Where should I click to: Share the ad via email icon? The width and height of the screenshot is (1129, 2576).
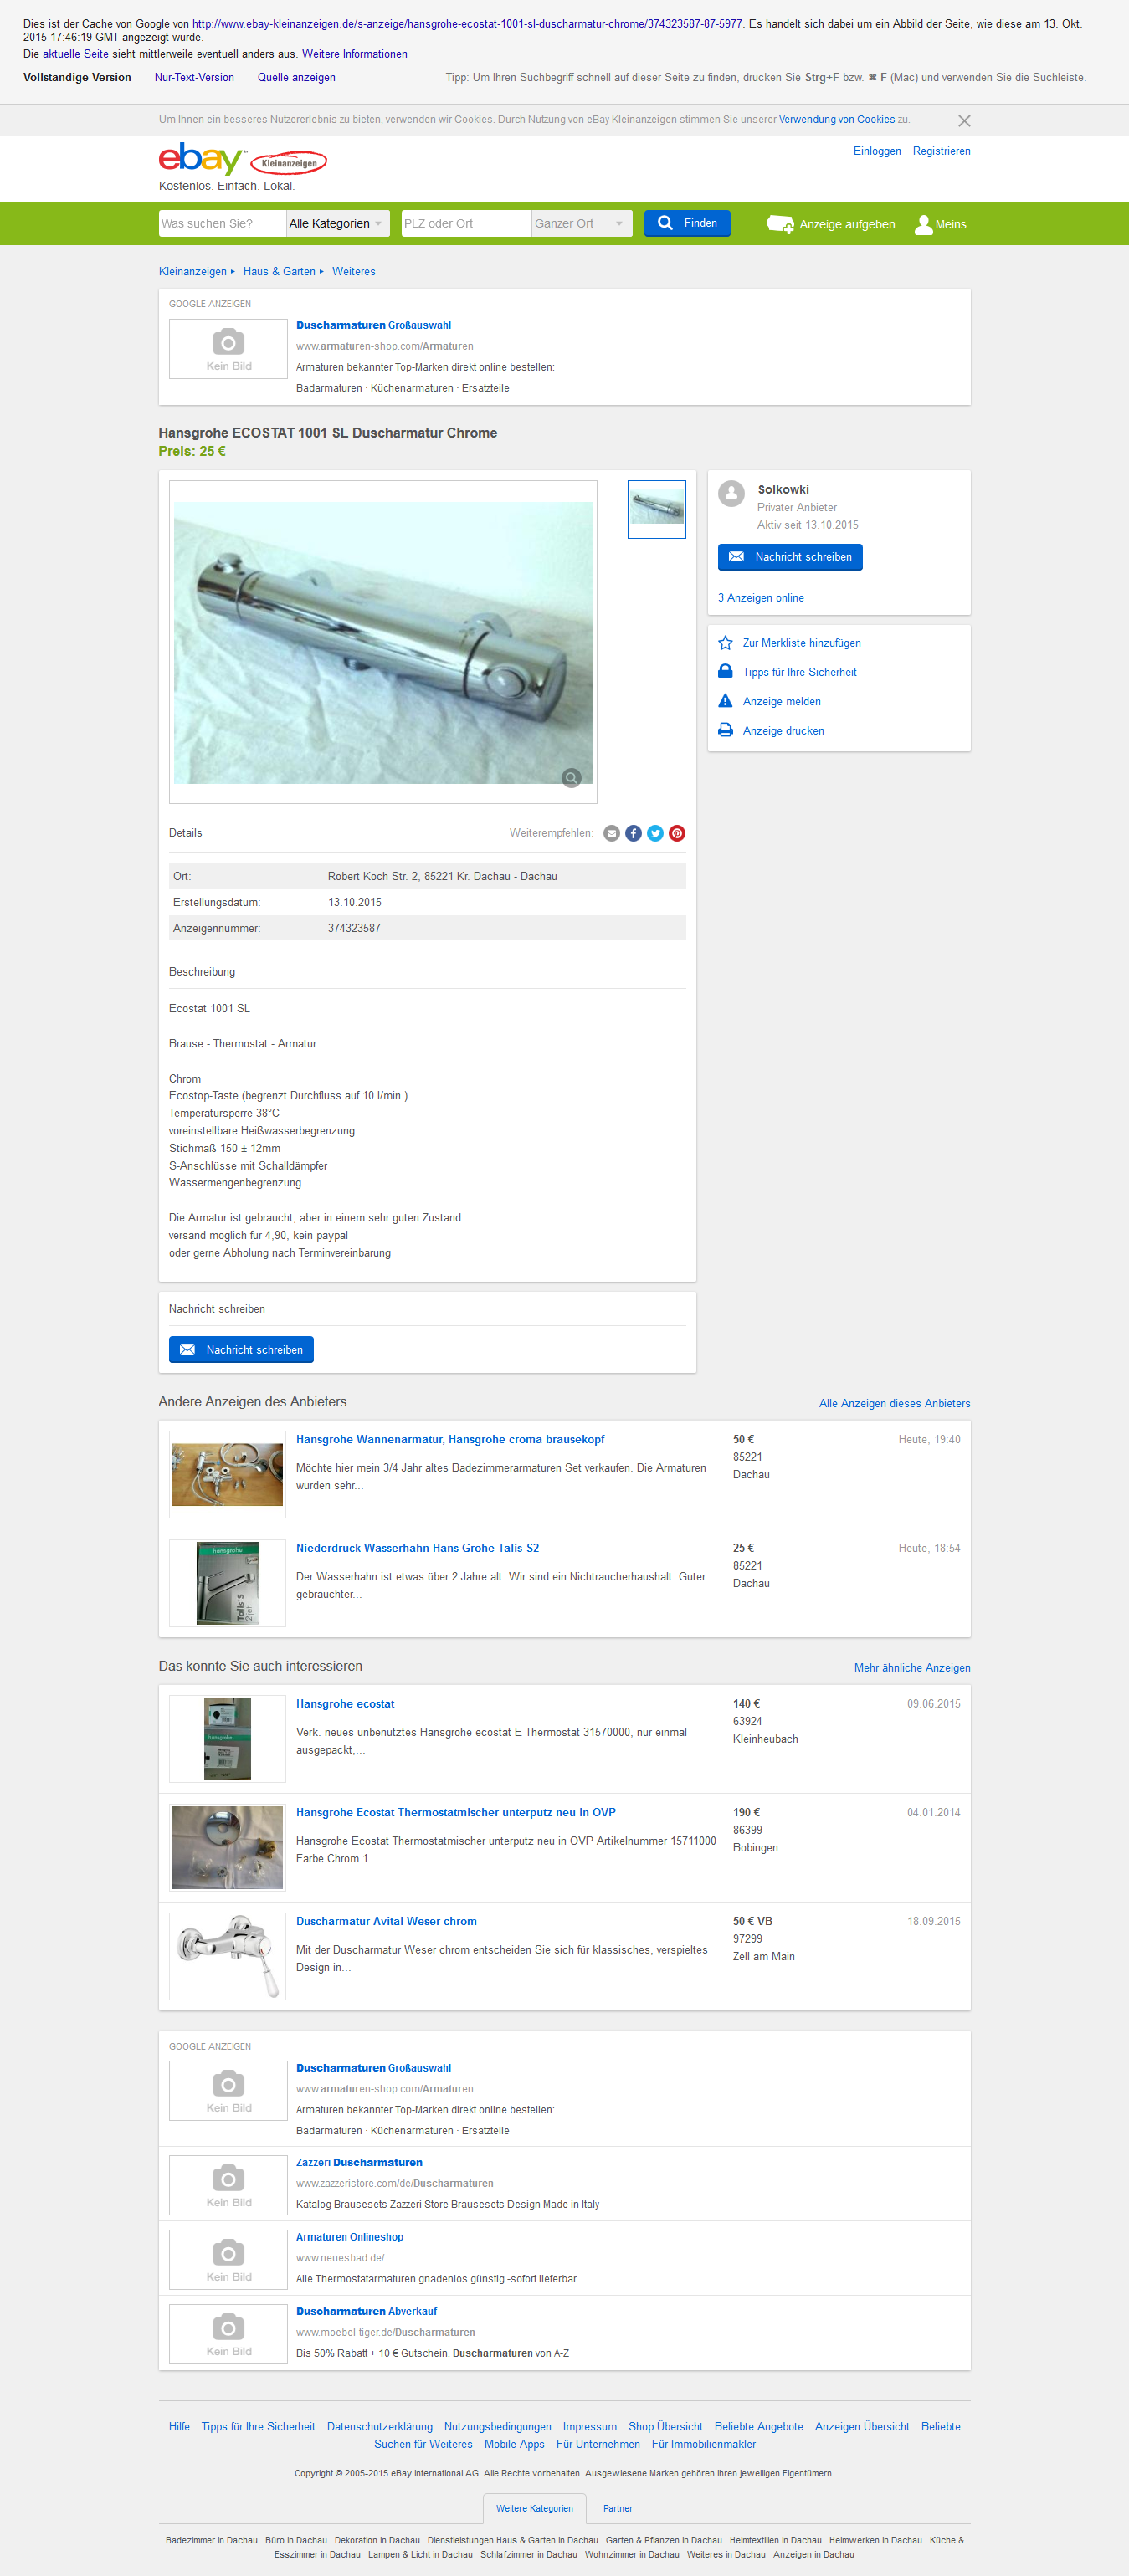click(x=612, y=833)
